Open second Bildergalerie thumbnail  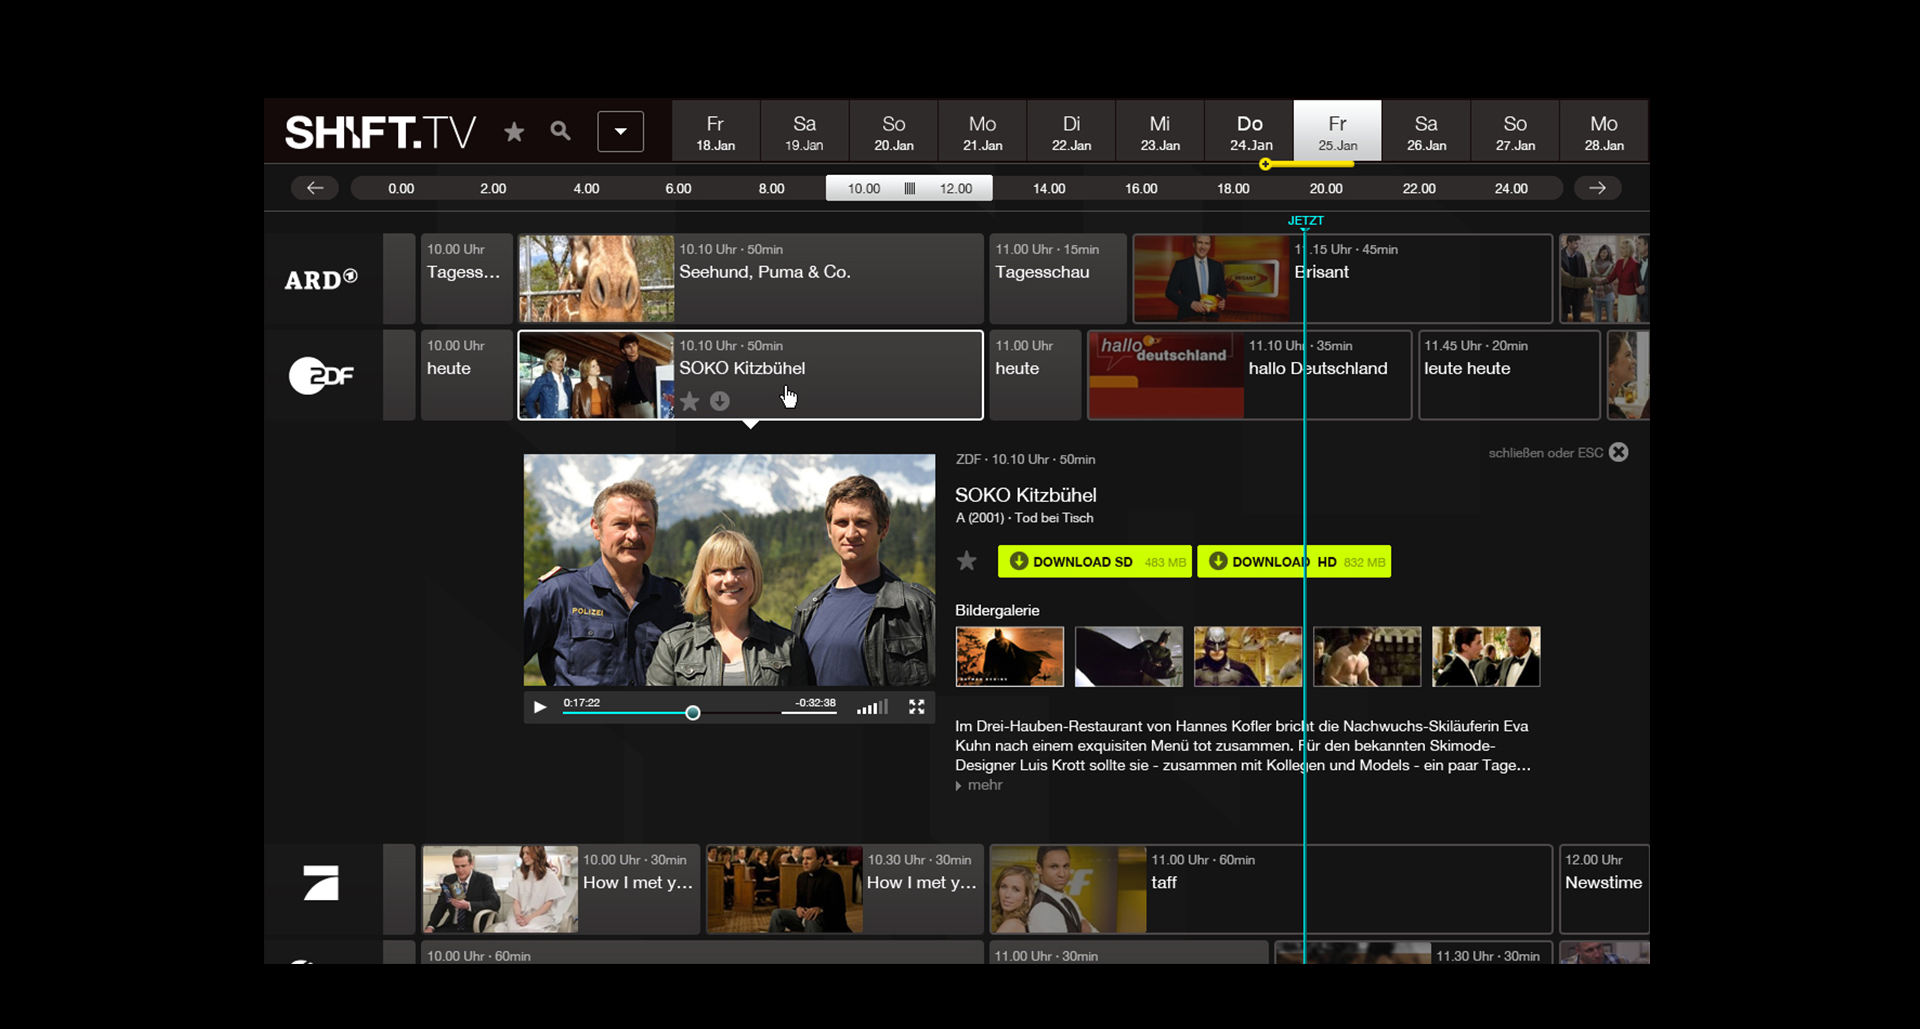[x=1129, y=656]
